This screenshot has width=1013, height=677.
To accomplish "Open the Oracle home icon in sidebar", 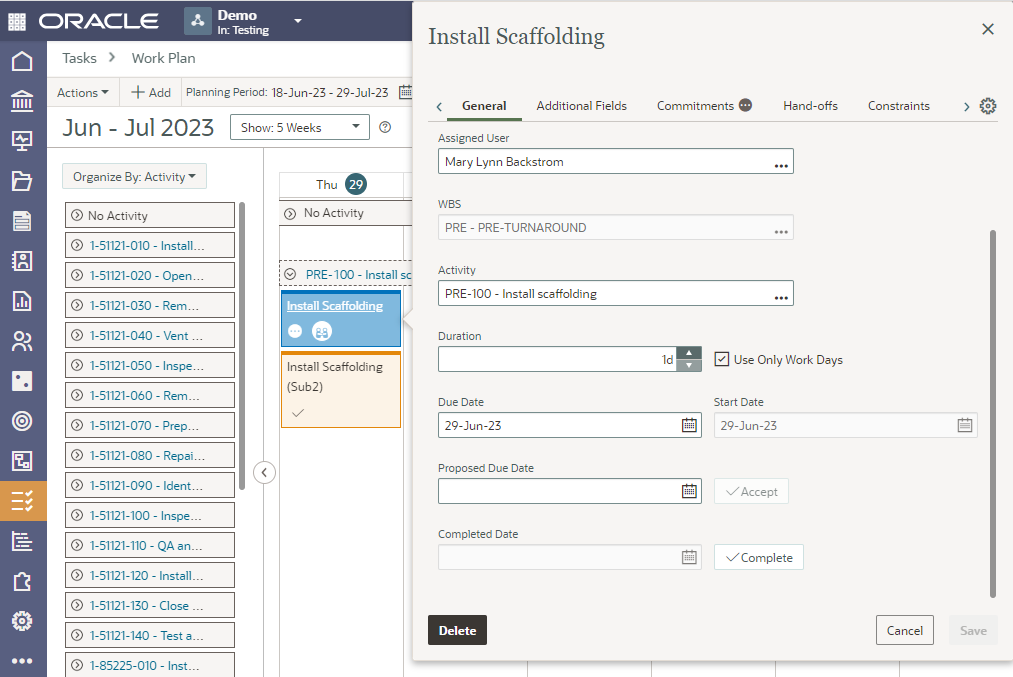I will pyautogui.click(x=22, y=61).
